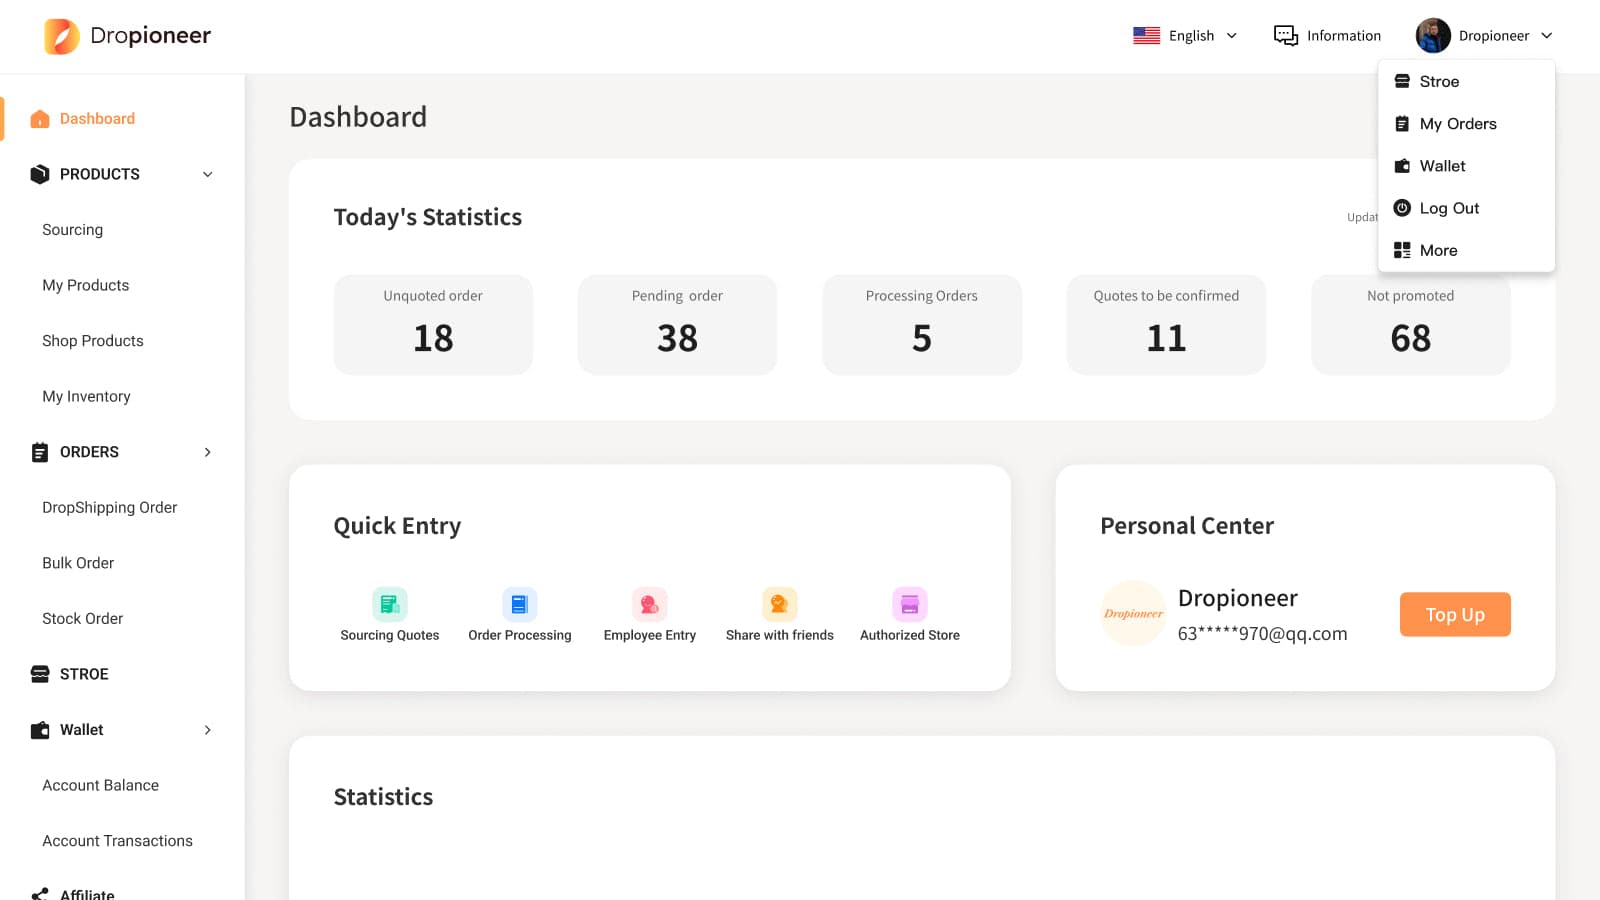Open the My Inventory sidebar link
The width and height of the screenshot is (1600, 900).
coord(86,396)
